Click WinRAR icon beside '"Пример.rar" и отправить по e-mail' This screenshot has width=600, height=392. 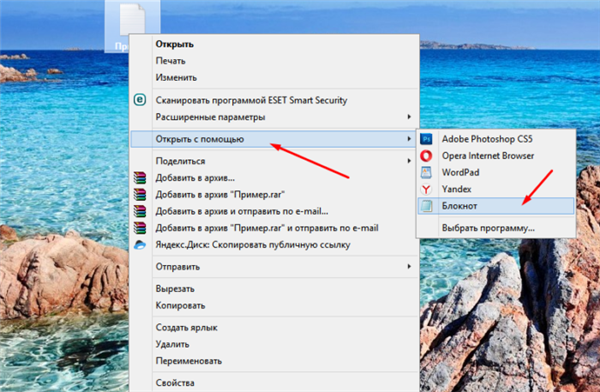[x=140, y=228]
